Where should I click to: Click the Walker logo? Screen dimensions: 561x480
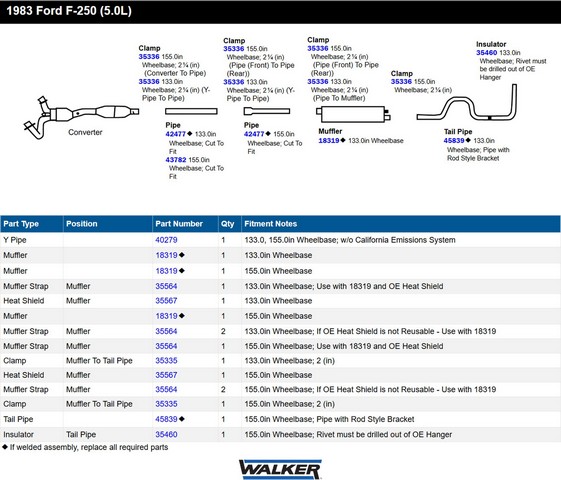280,469
